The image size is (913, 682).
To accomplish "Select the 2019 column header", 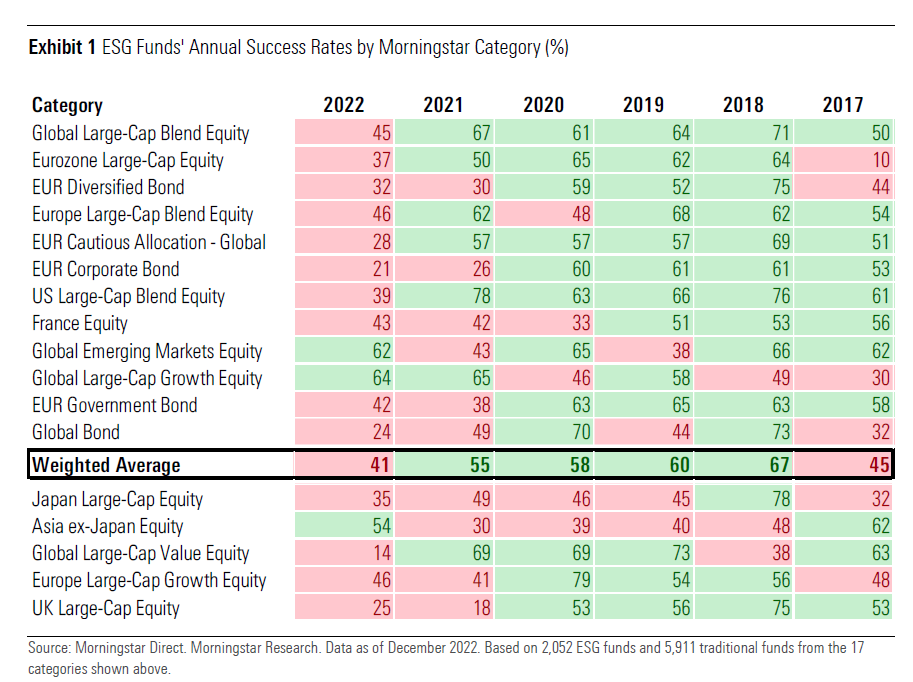I will pyautogui.click(x=643, y=105).
